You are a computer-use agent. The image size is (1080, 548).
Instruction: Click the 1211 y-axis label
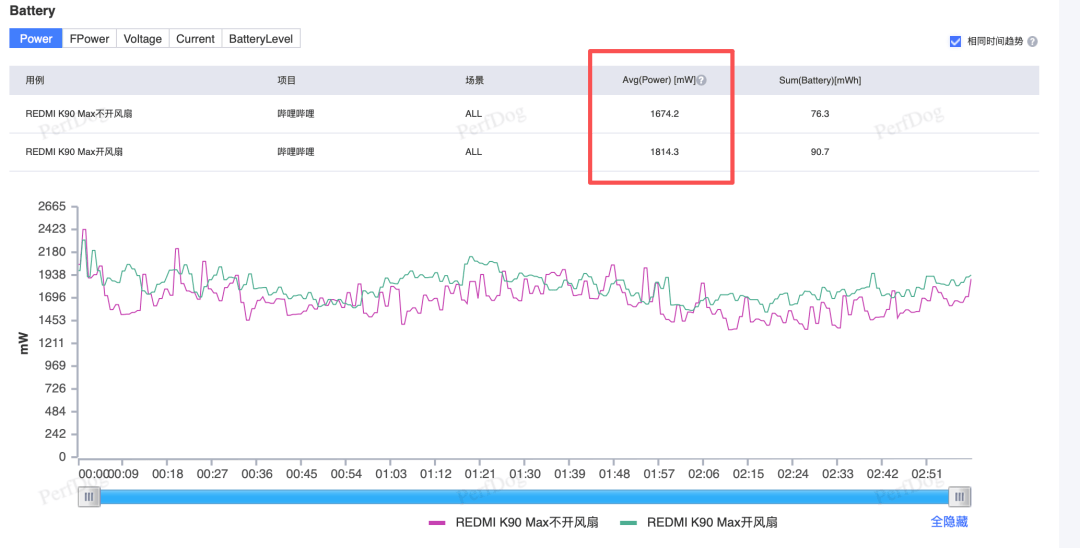click(53, 343)
